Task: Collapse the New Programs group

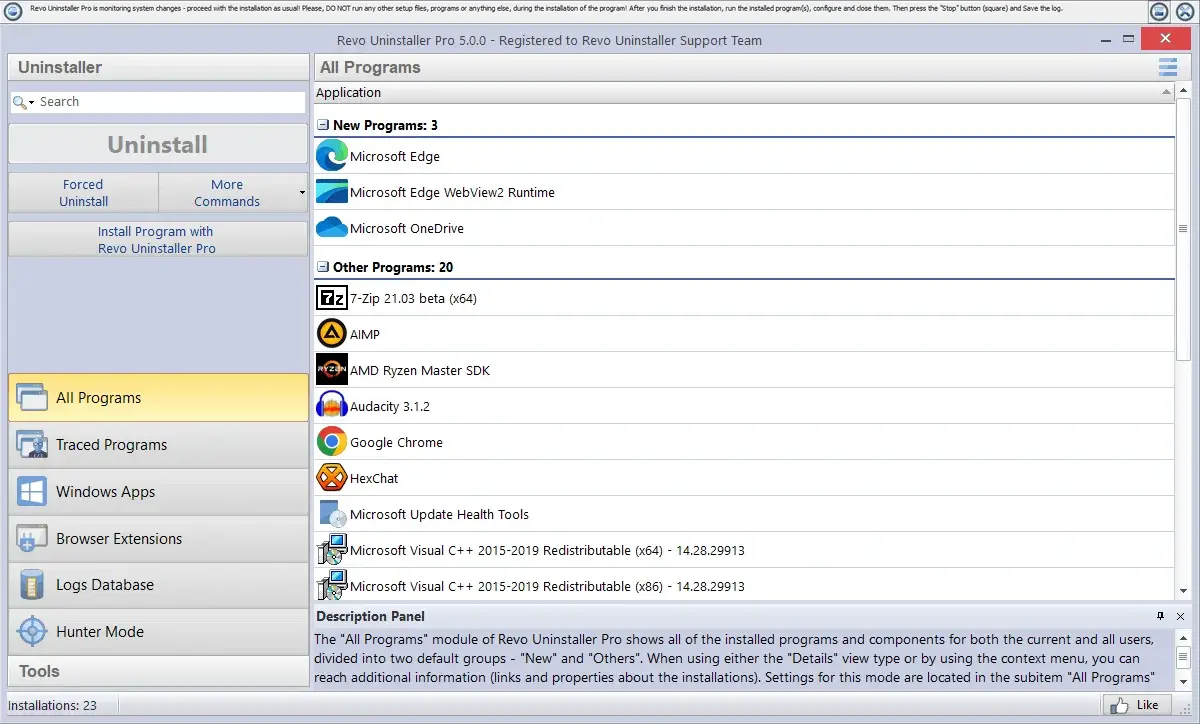Action: coord(322,124)
